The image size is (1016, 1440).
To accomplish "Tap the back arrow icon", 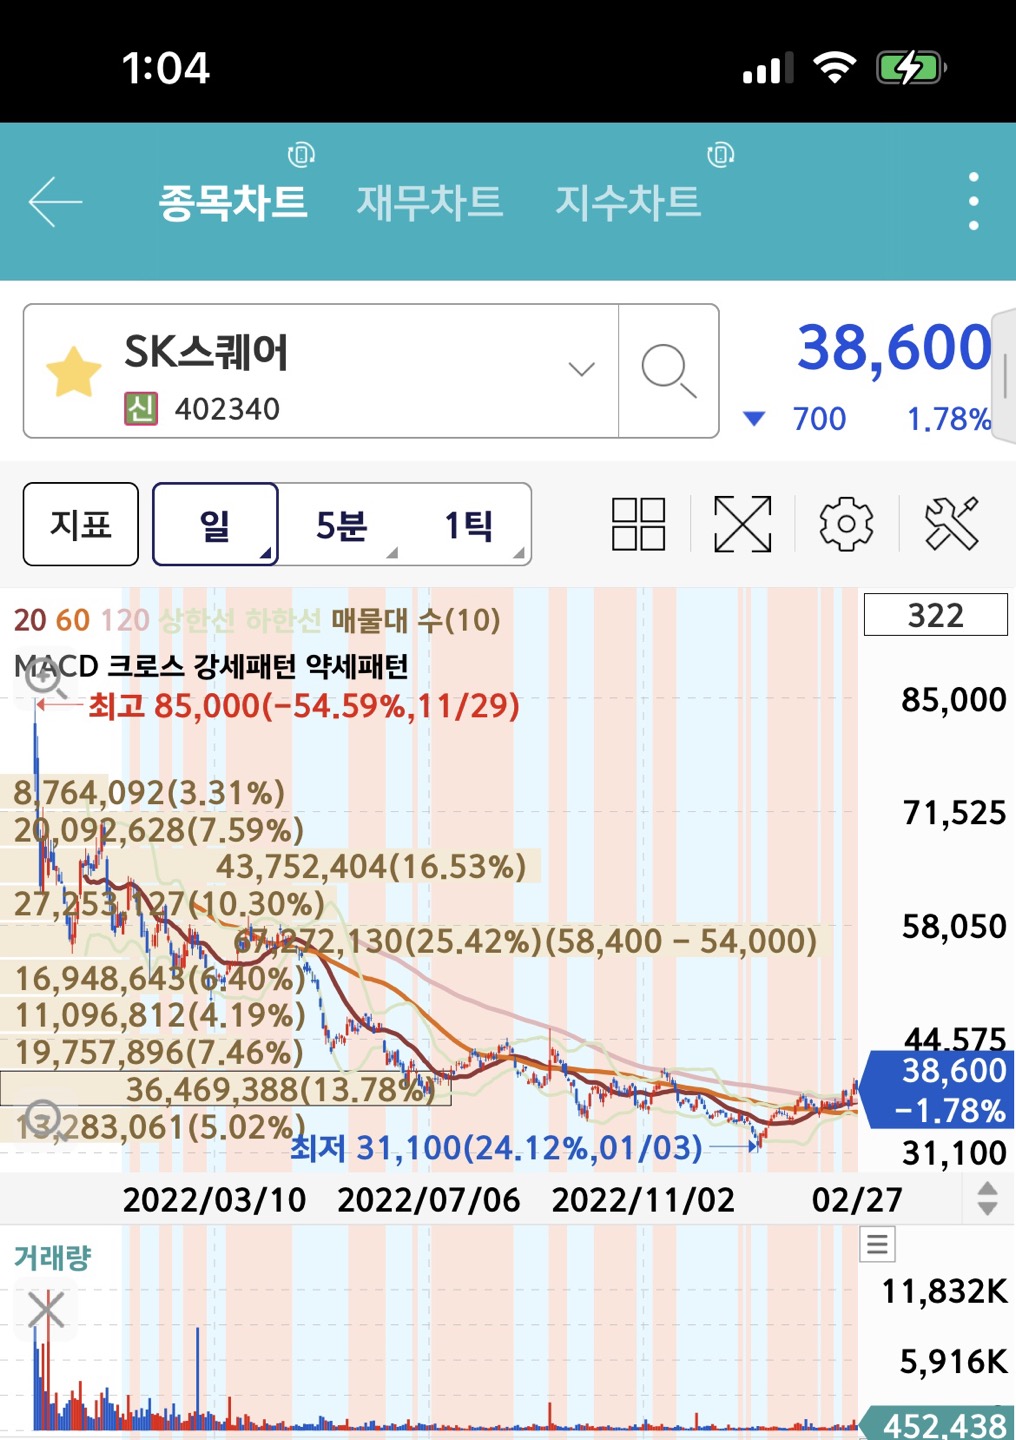I will tap(55, 201).
